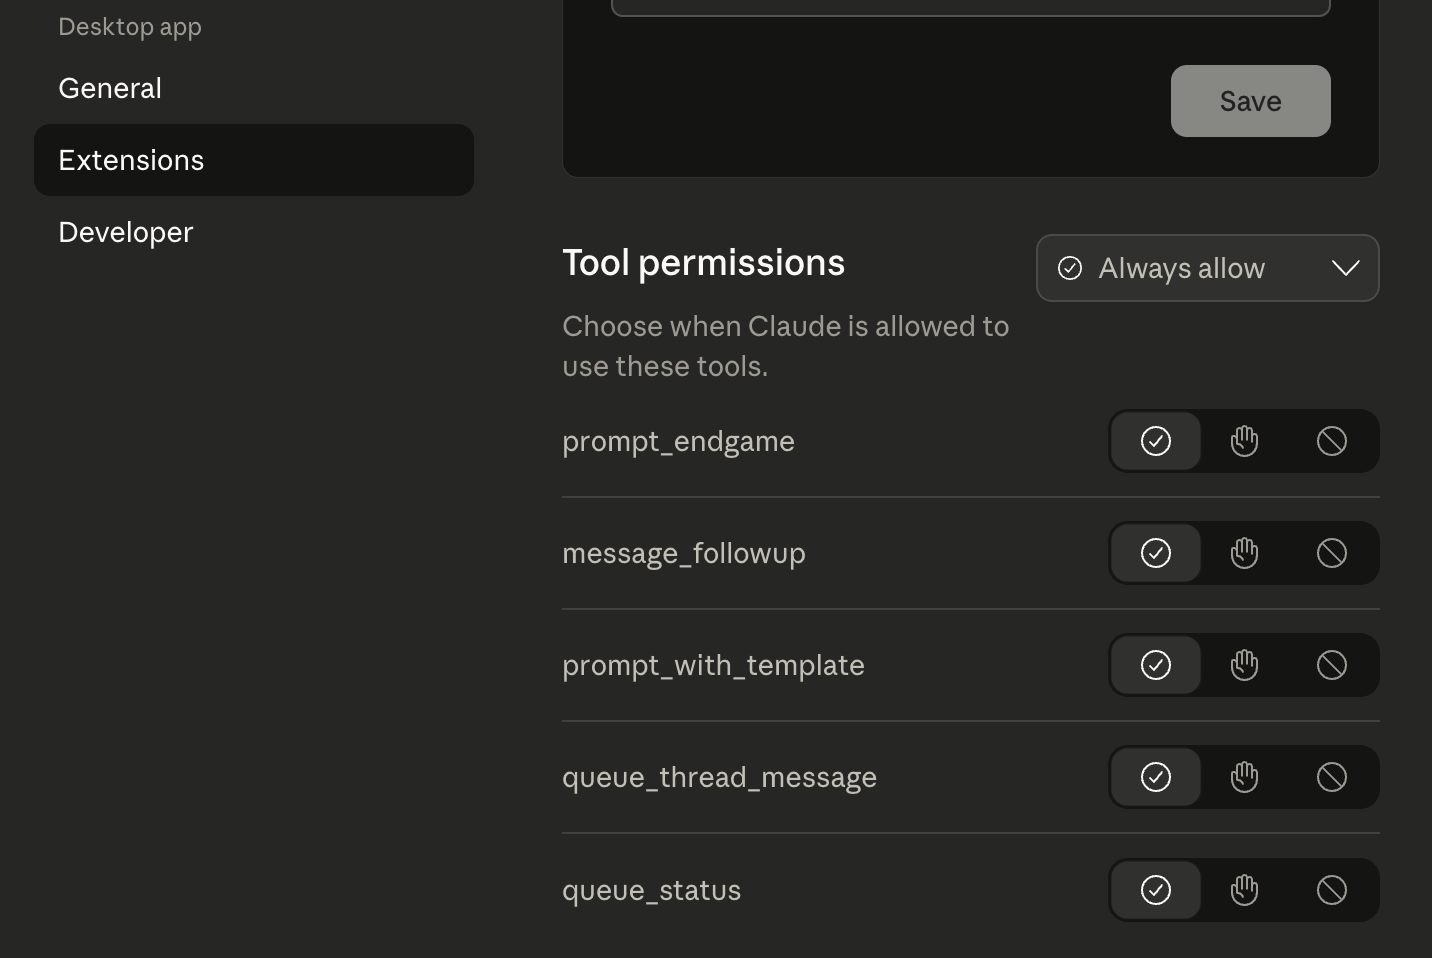Set message_followup to needs-approval hand icon

(x=1244, y=553)
